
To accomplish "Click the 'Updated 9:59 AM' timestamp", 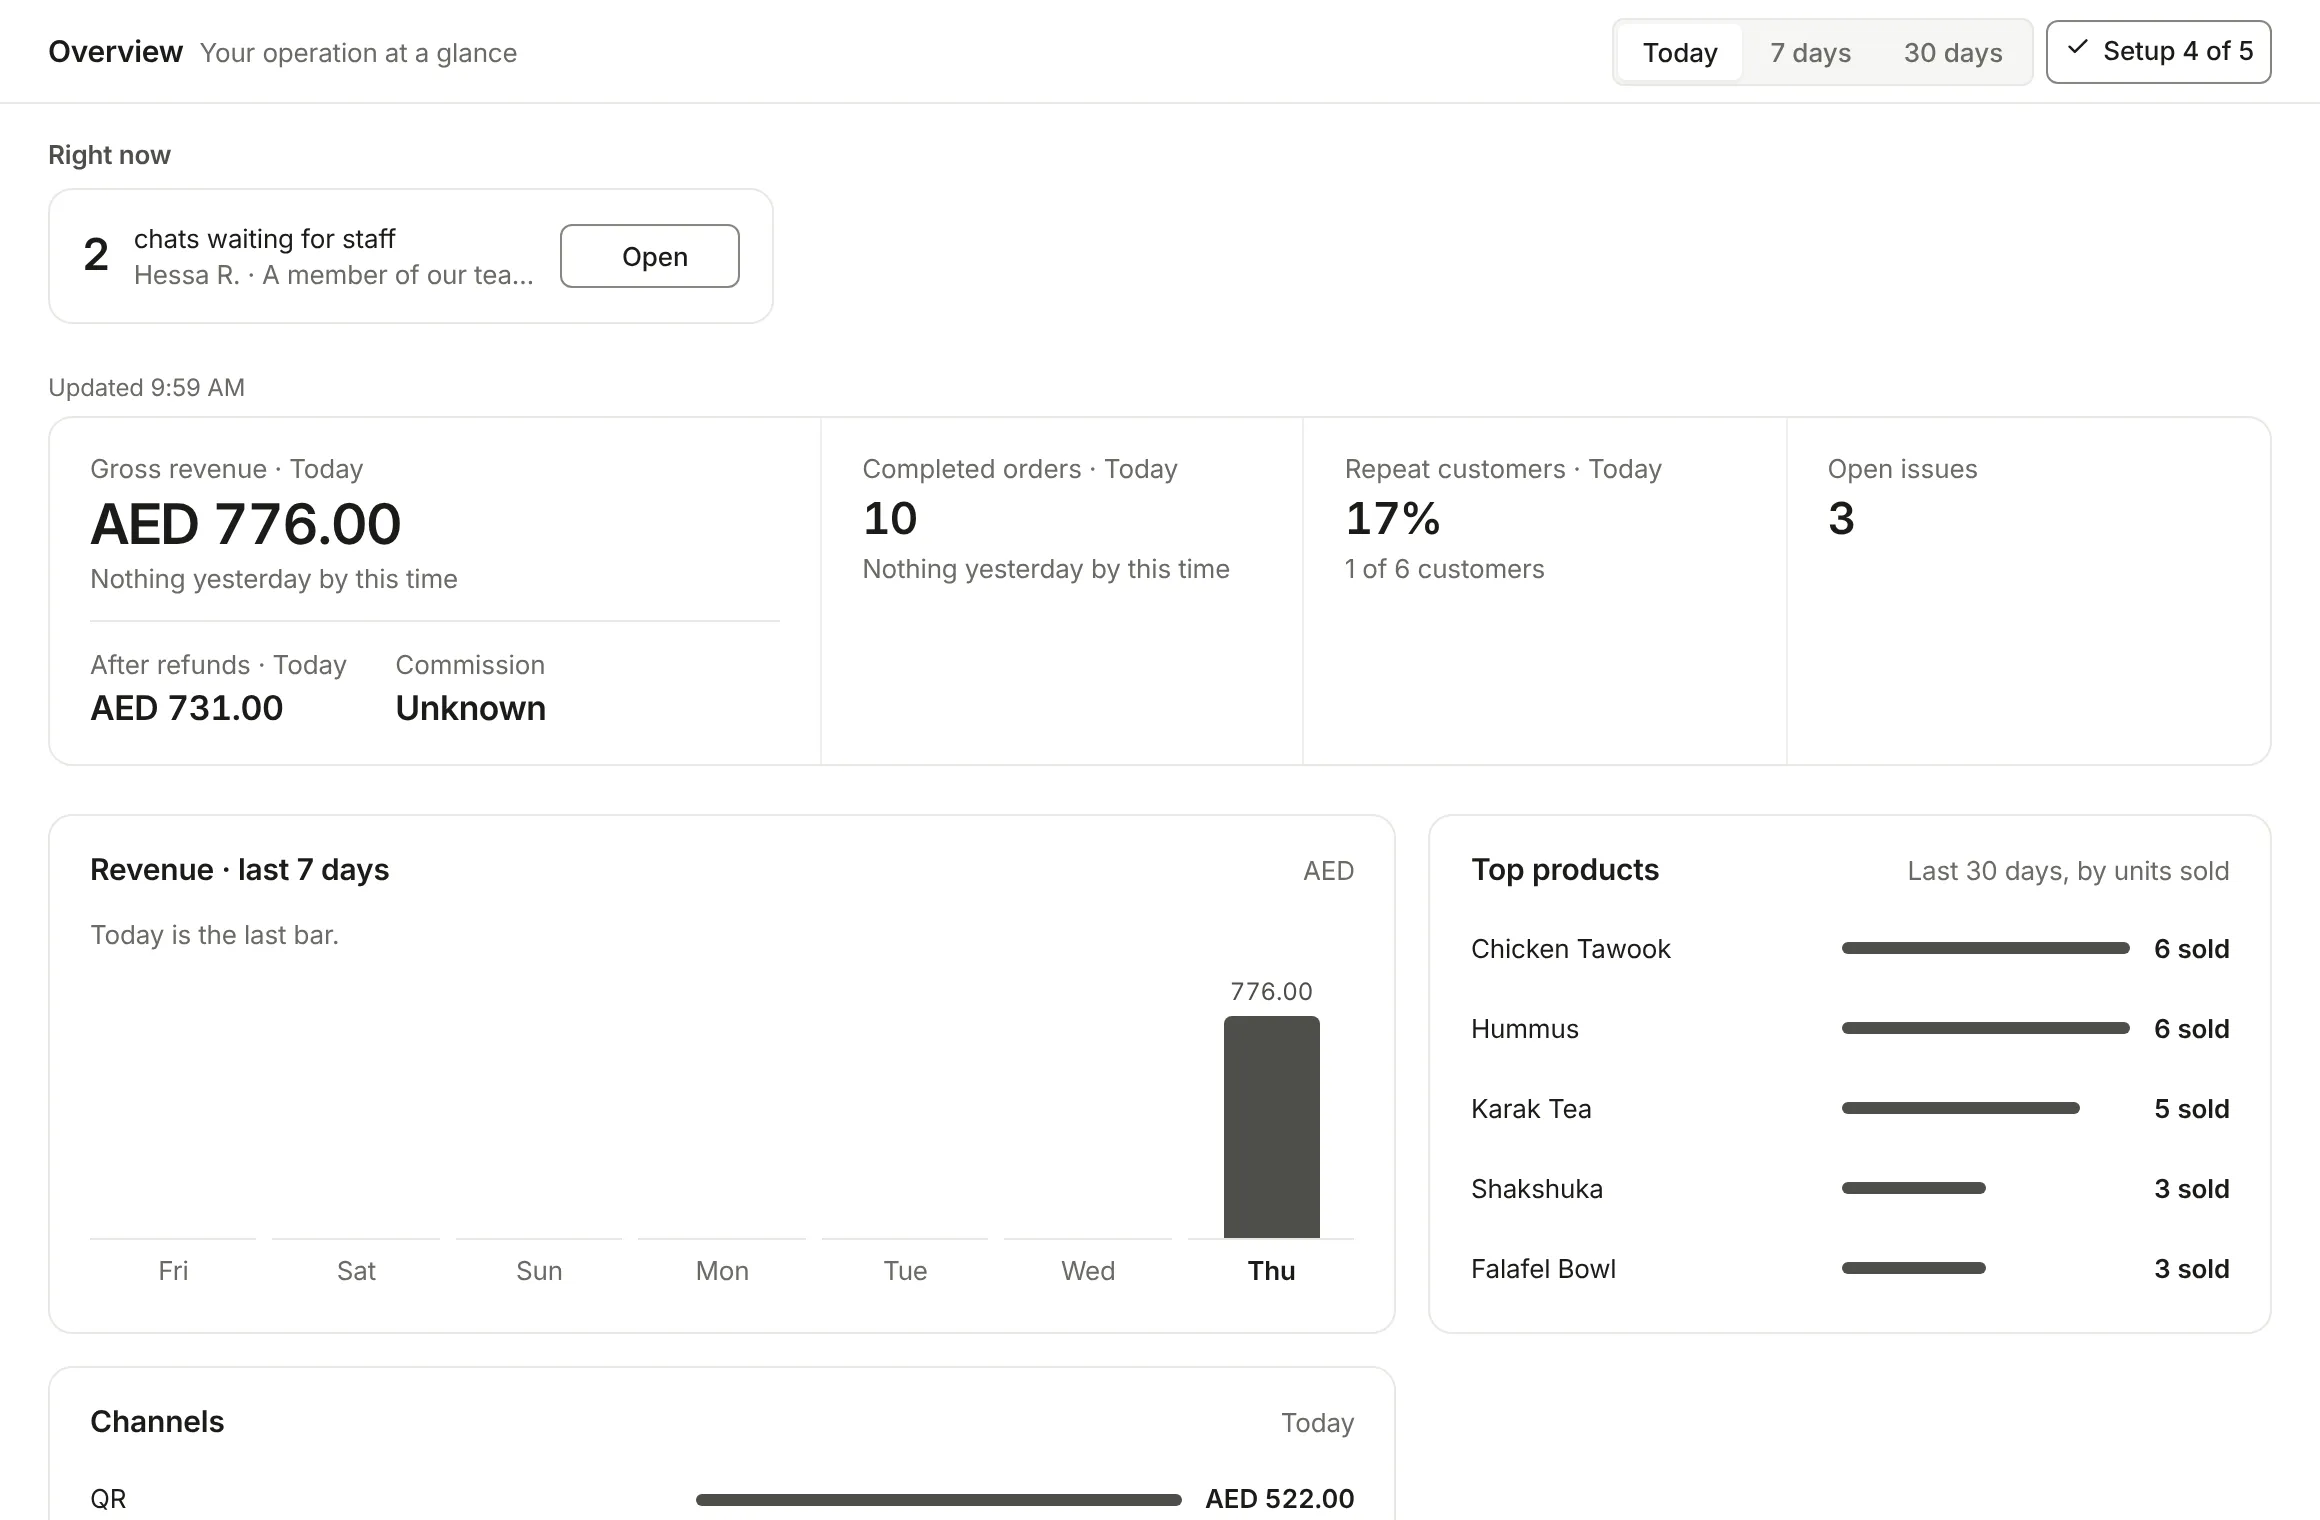I will (x=146, y=387).
